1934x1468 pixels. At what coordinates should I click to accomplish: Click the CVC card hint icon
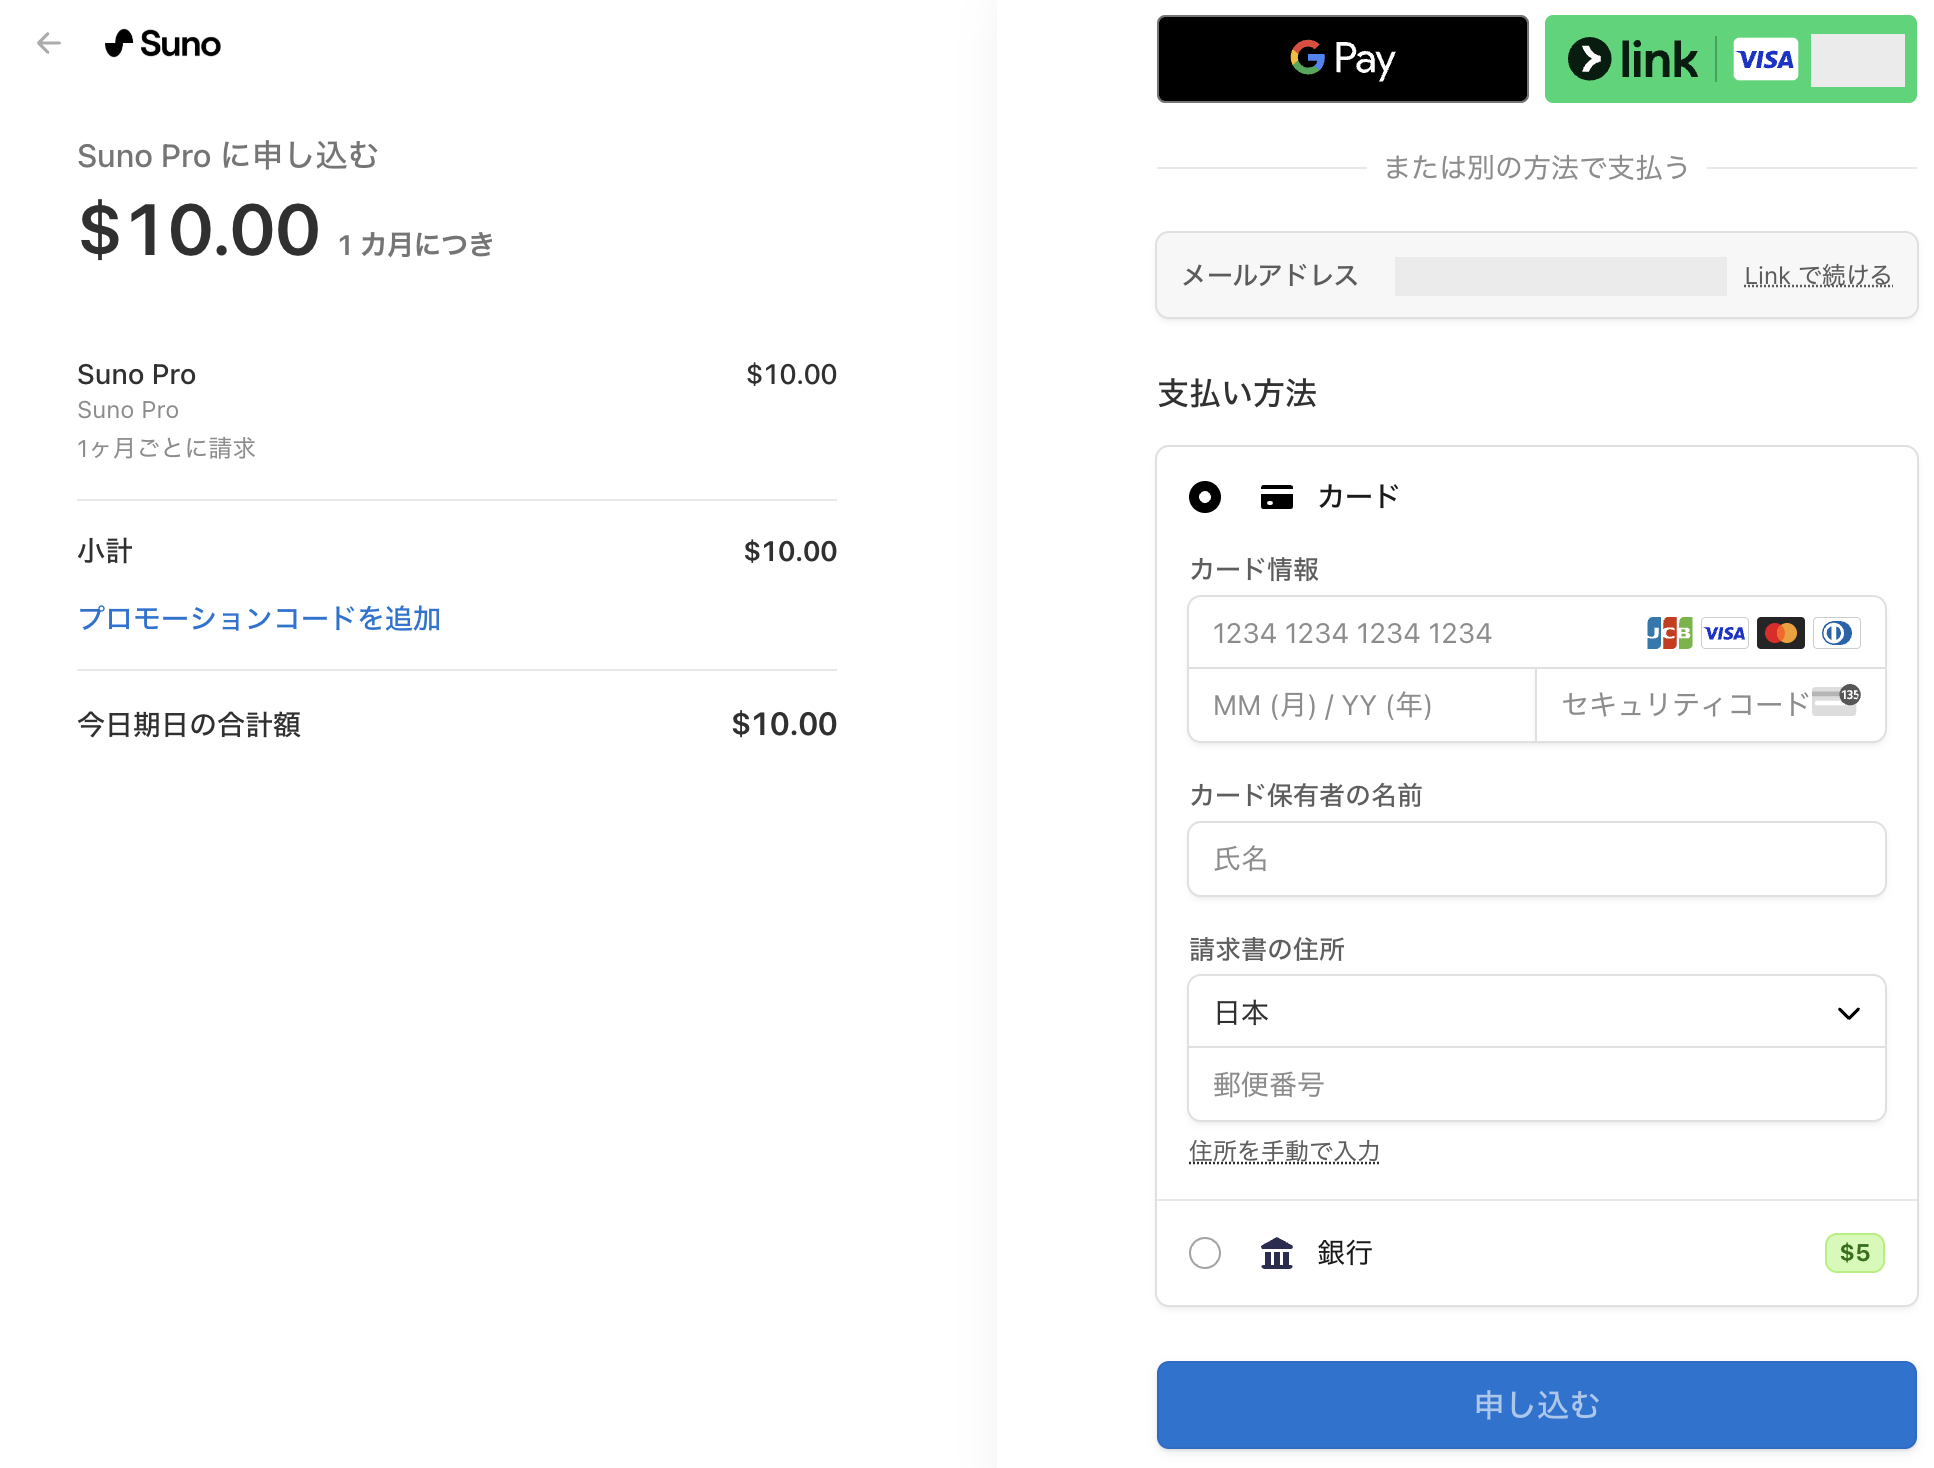coord(1836,700)
